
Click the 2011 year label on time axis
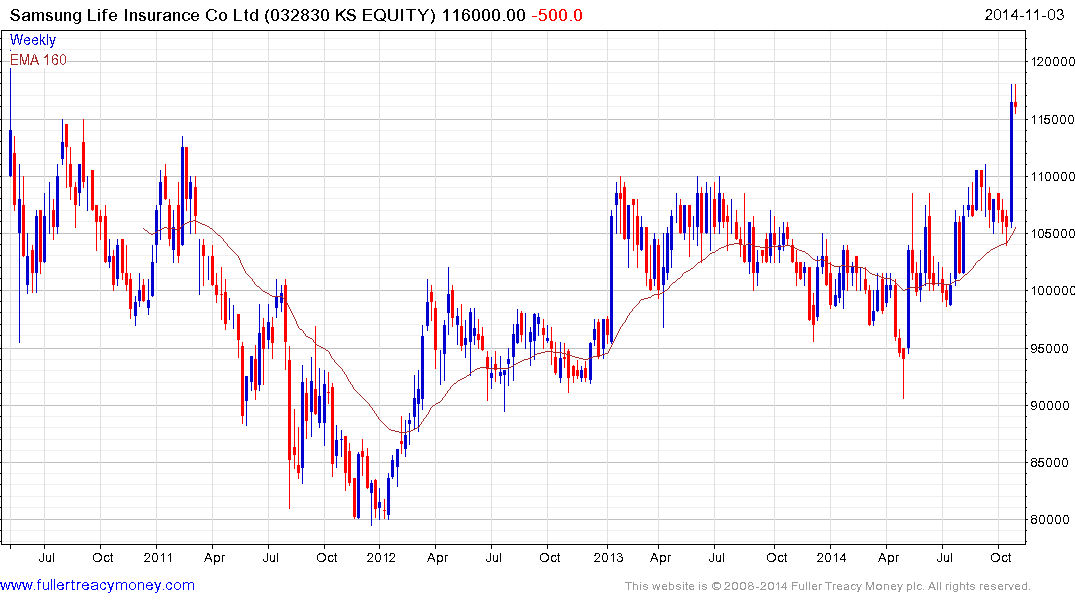[x=158, y=557]
